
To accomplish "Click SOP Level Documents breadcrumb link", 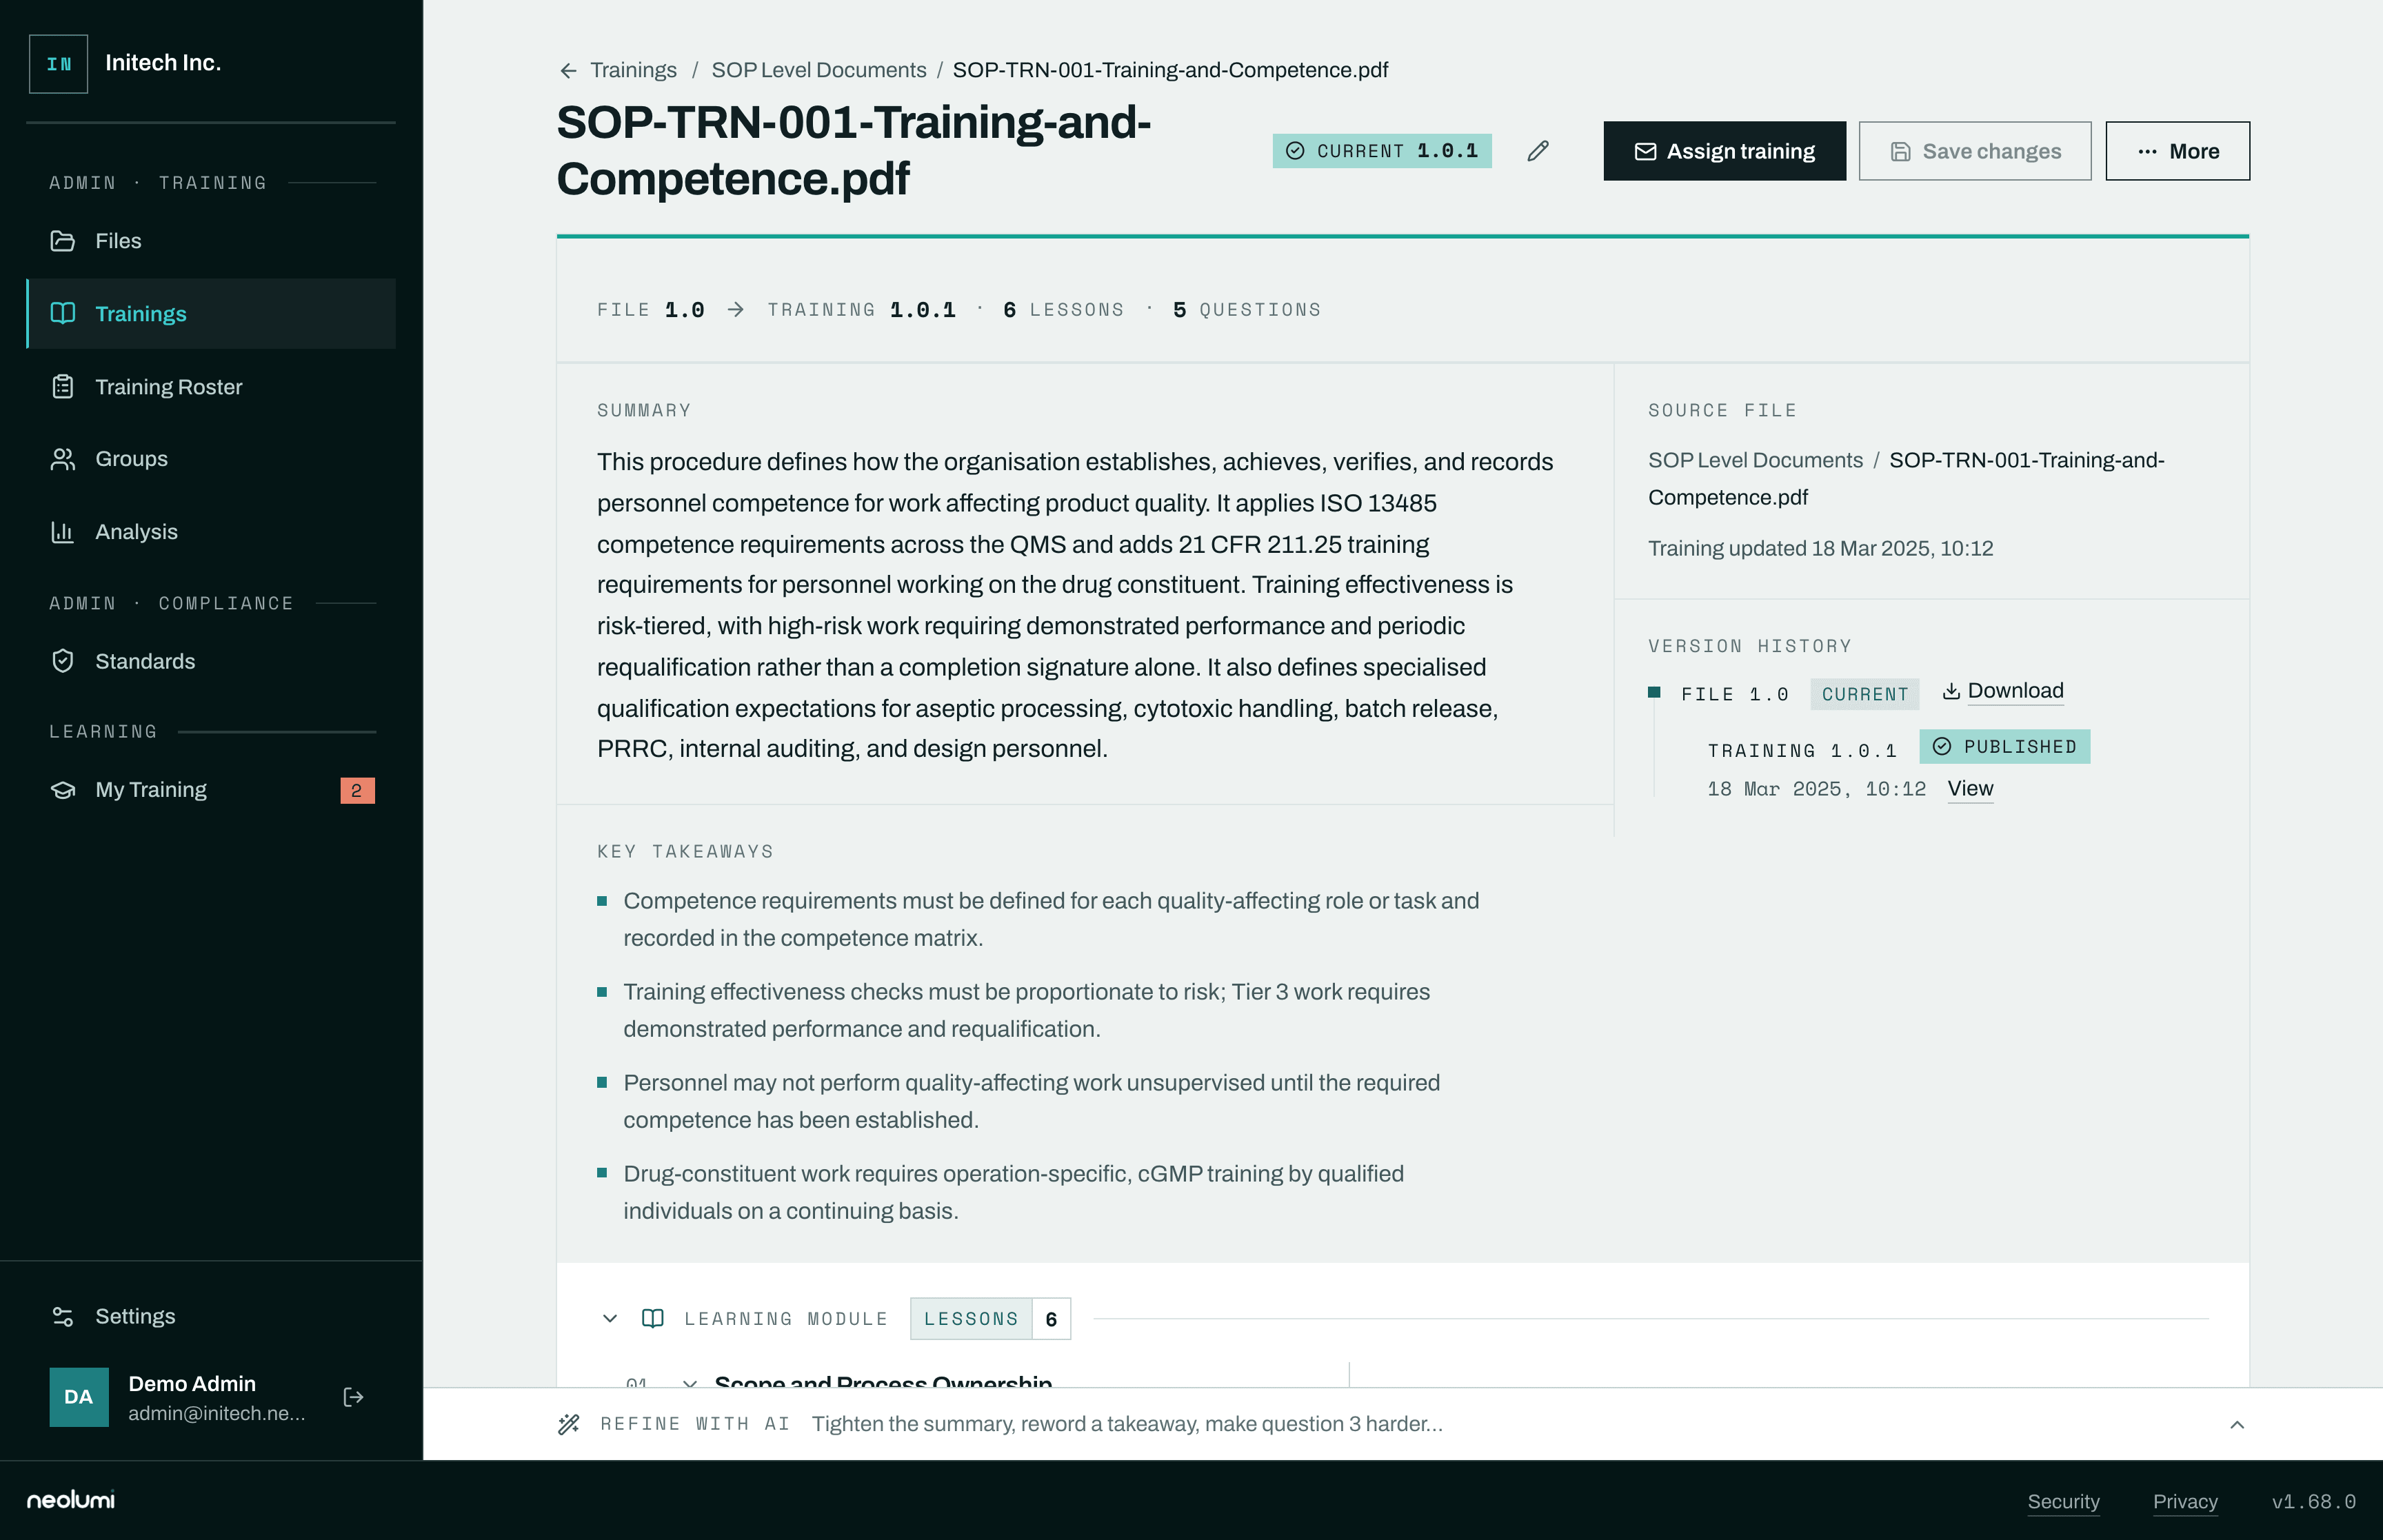I will [x=818, y=70].
